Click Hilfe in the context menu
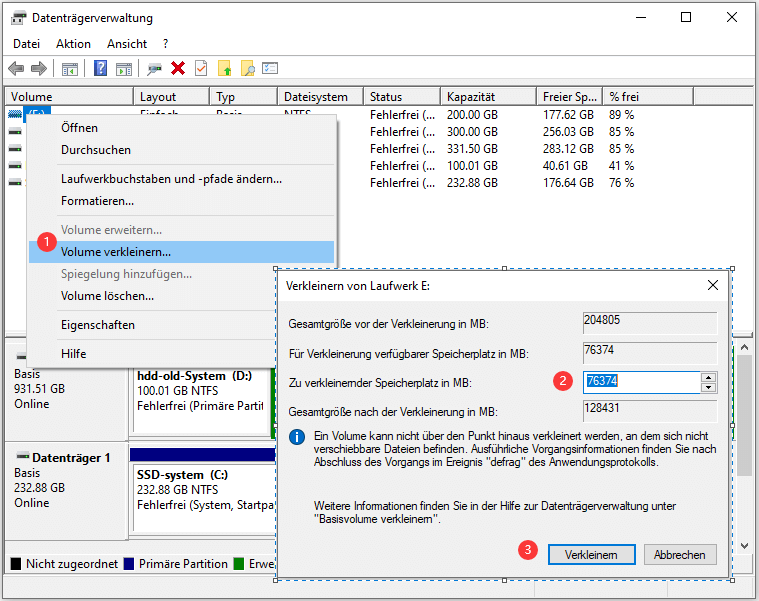 (152, 354)
